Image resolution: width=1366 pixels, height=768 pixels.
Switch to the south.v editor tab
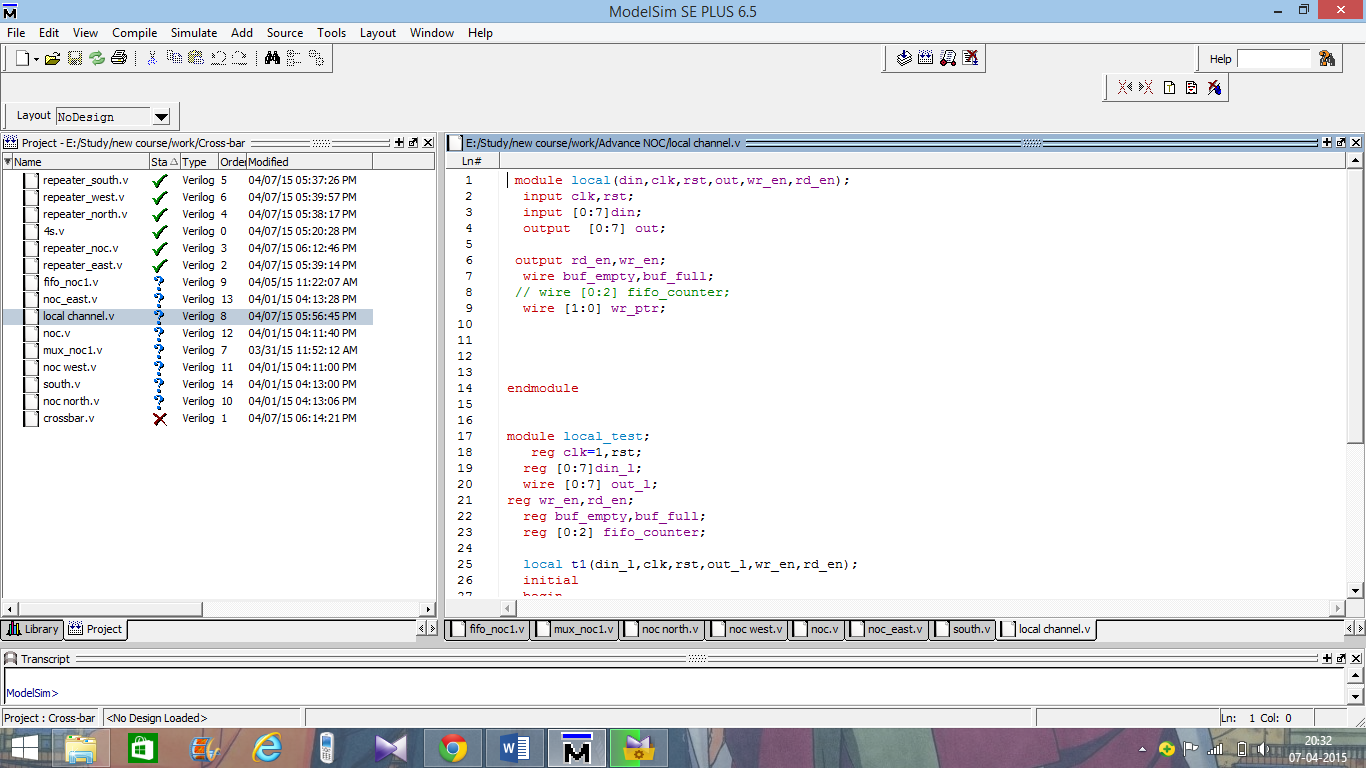(963, 629)
